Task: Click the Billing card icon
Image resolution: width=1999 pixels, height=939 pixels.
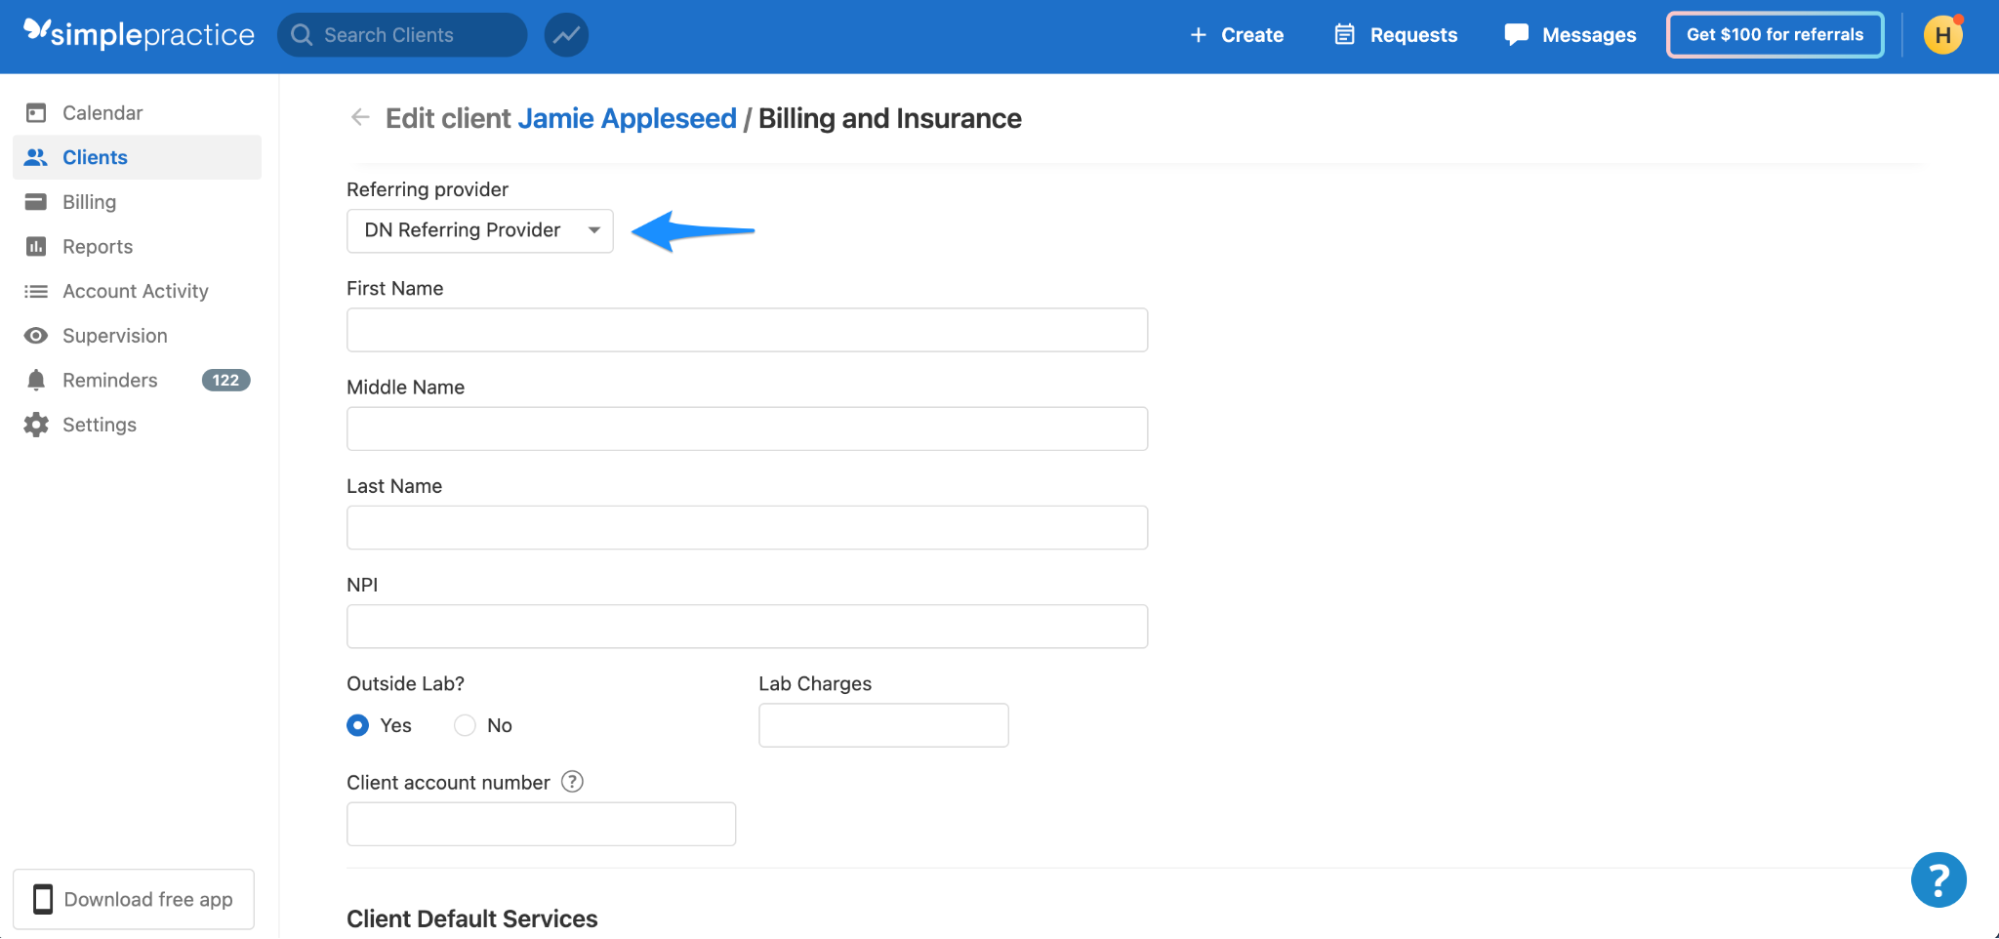Action: 36,202
